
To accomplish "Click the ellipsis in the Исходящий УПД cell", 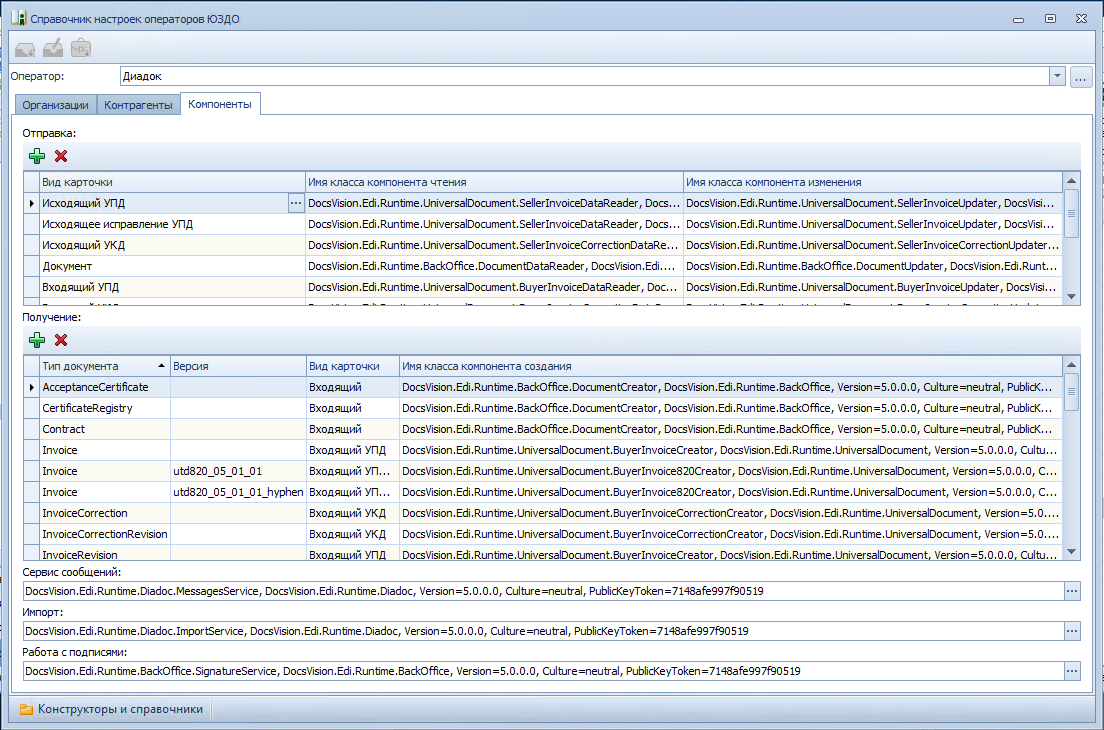I will click(296, 203).
